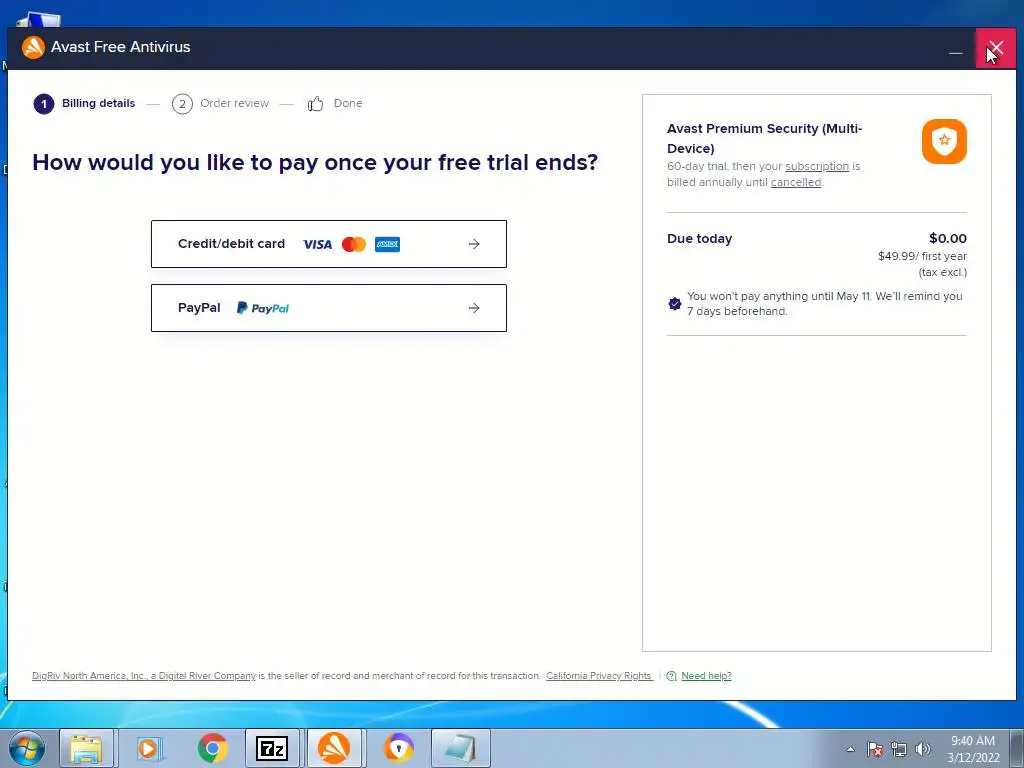
Task: Show hidden system tray icons
Action: coord(850,750)
